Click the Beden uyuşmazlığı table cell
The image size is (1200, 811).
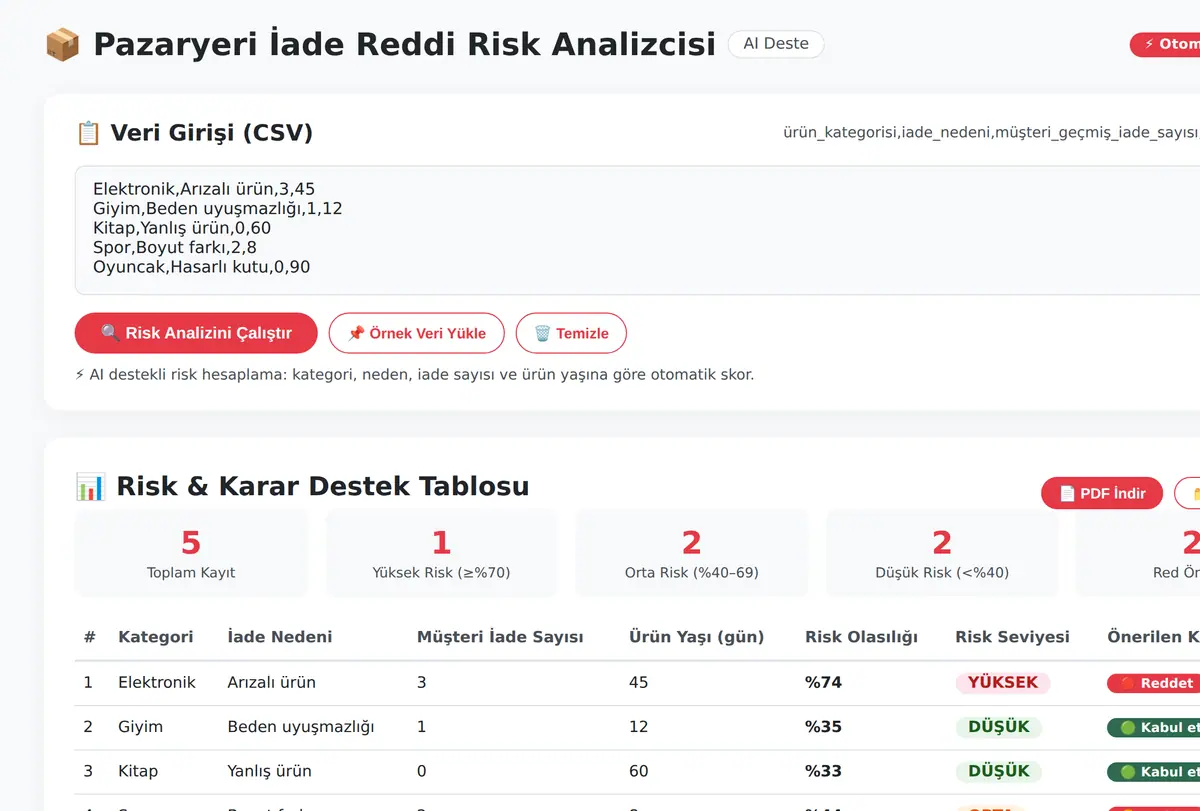[301, 727]
